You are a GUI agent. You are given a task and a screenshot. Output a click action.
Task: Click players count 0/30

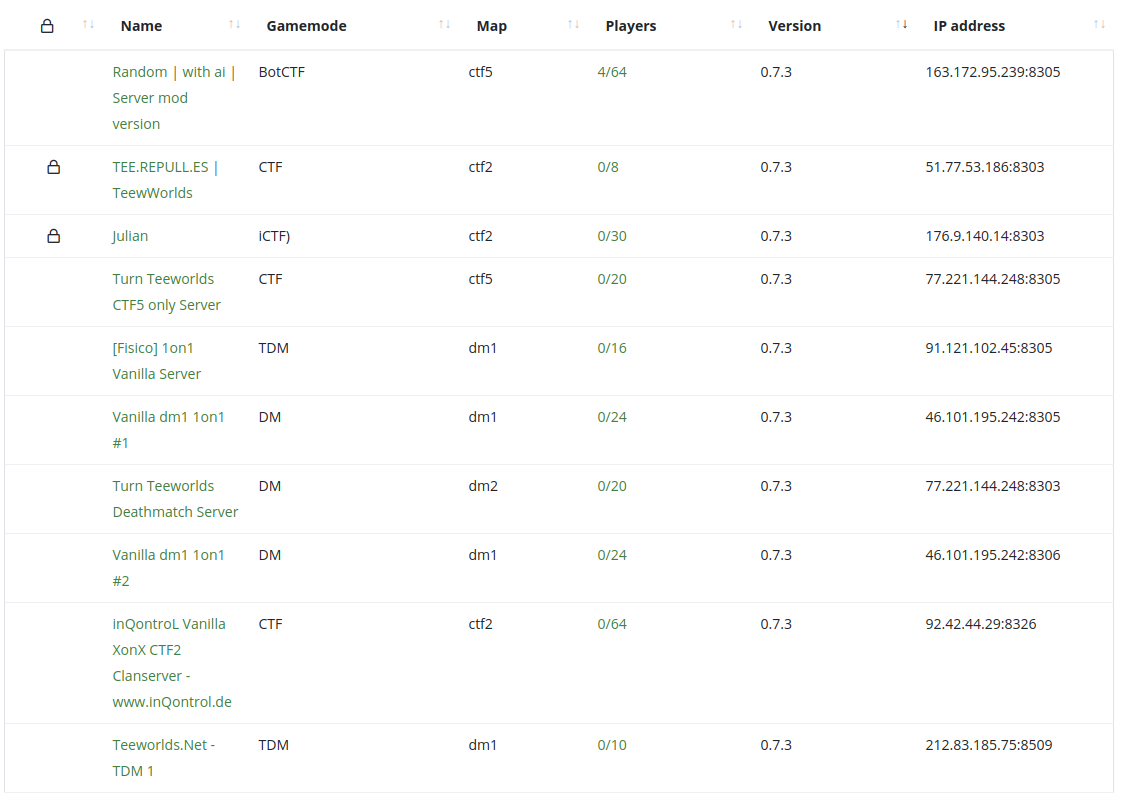(612, 236)
